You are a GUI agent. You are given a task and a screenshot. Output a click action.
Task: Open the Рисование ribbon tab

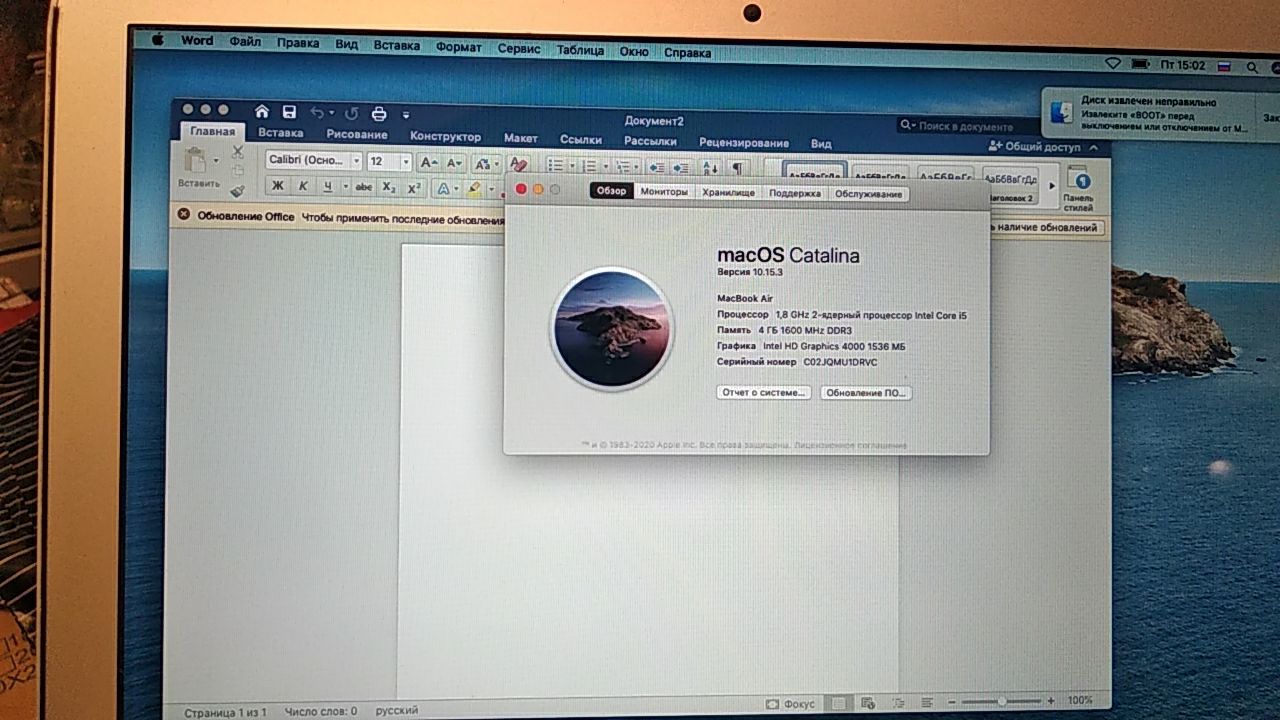357,135
